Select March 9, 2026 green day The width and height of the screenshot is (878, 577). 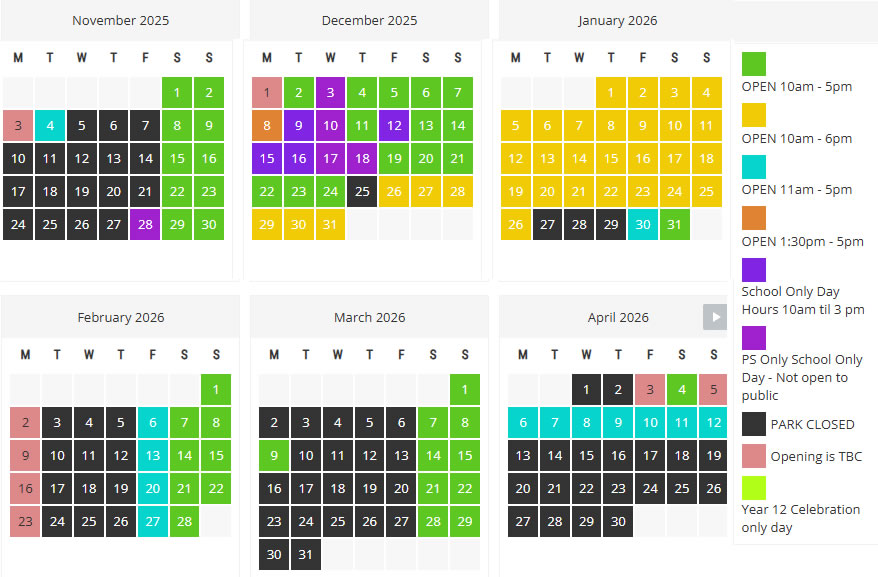[274, 455]
